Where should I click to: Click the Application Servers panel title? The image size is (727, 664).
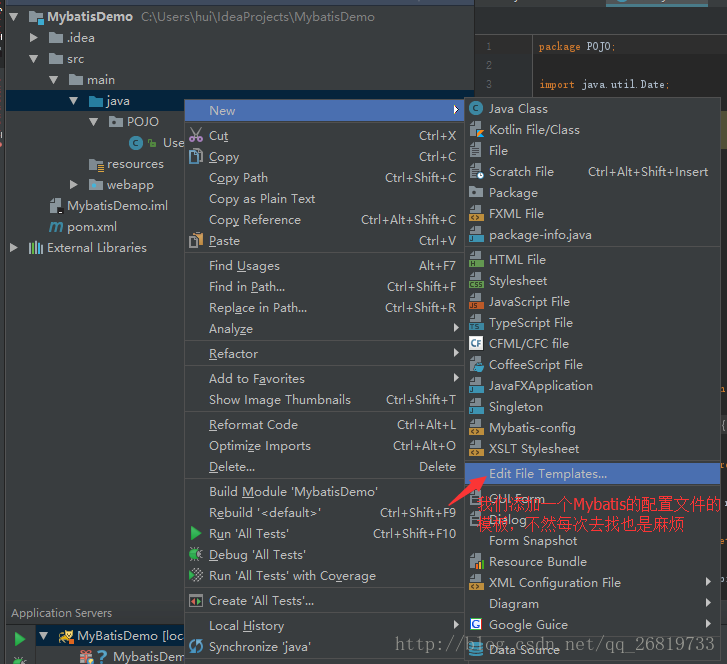(62, 613)
